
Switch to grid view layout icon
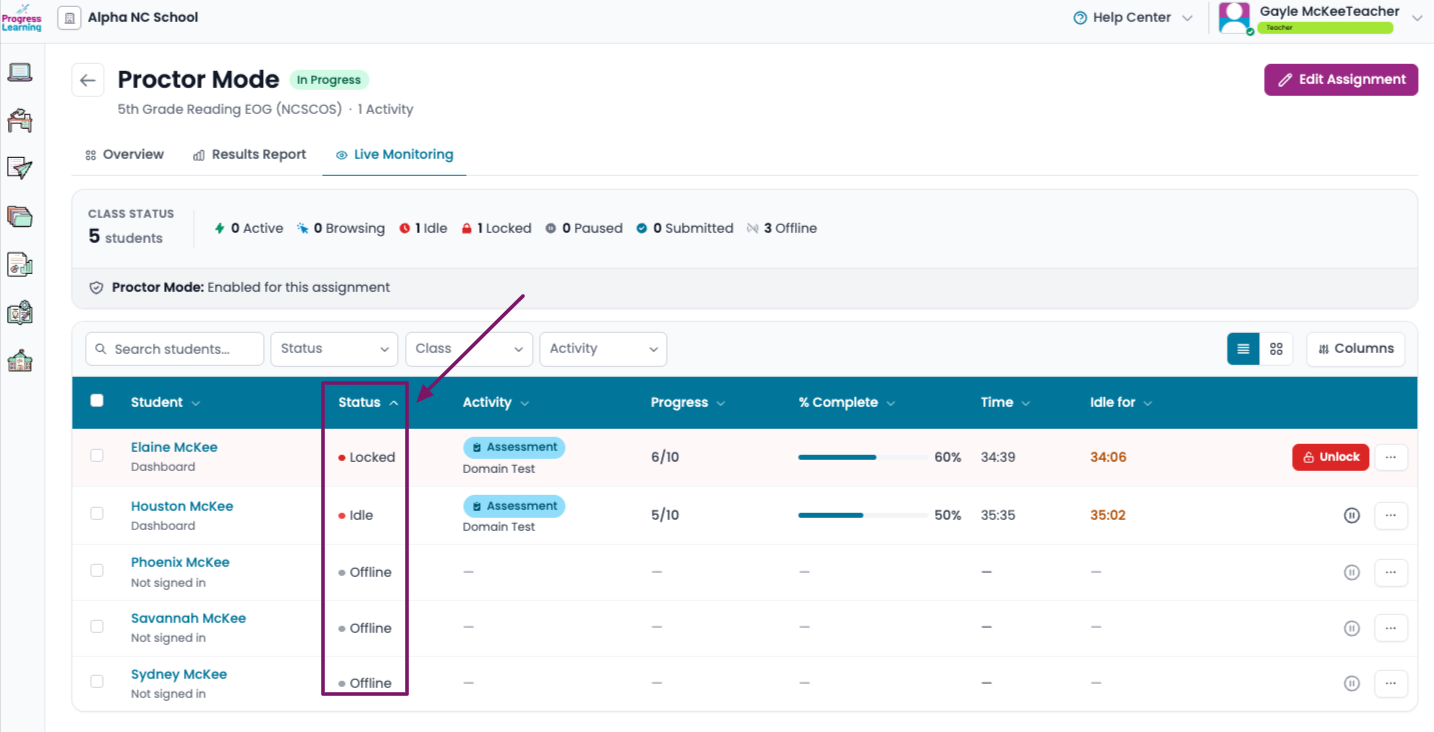1276,349
